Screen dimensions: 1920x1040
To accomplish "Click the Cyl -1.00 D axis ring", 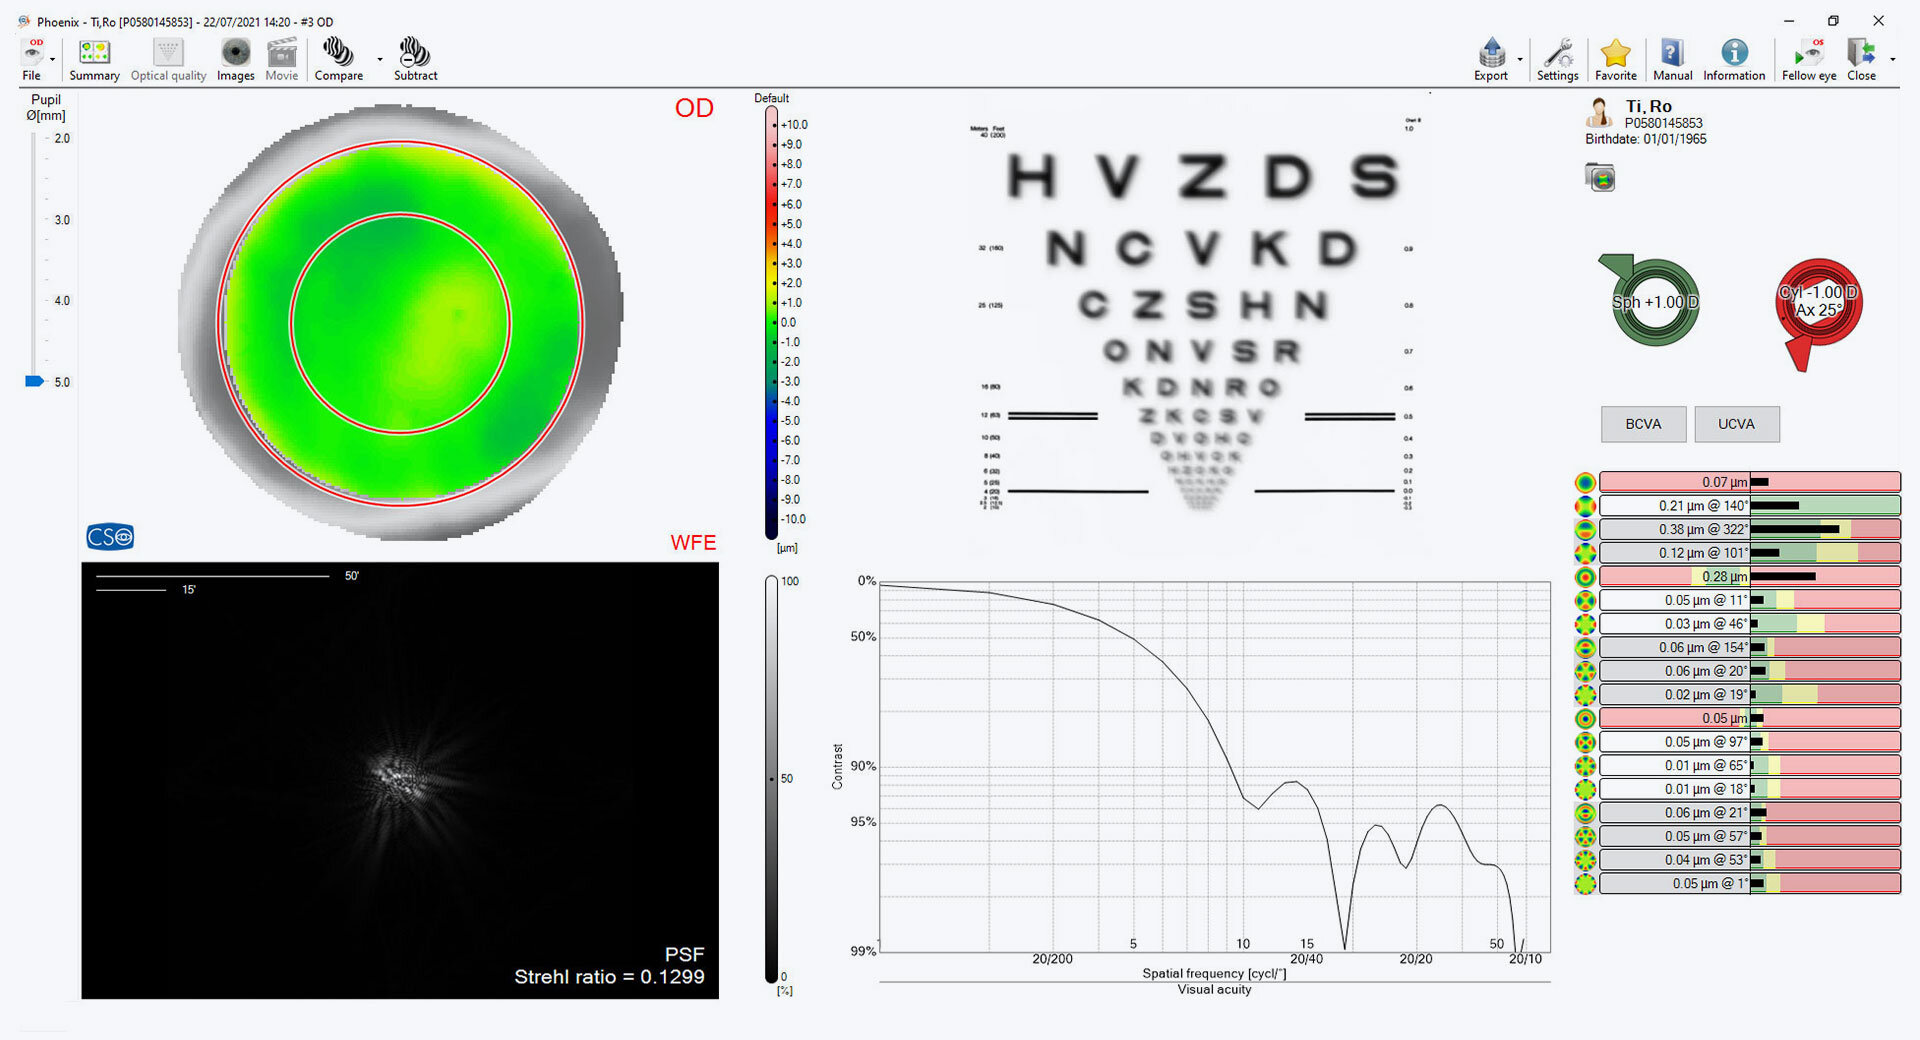I will (x=1818, y=303).
